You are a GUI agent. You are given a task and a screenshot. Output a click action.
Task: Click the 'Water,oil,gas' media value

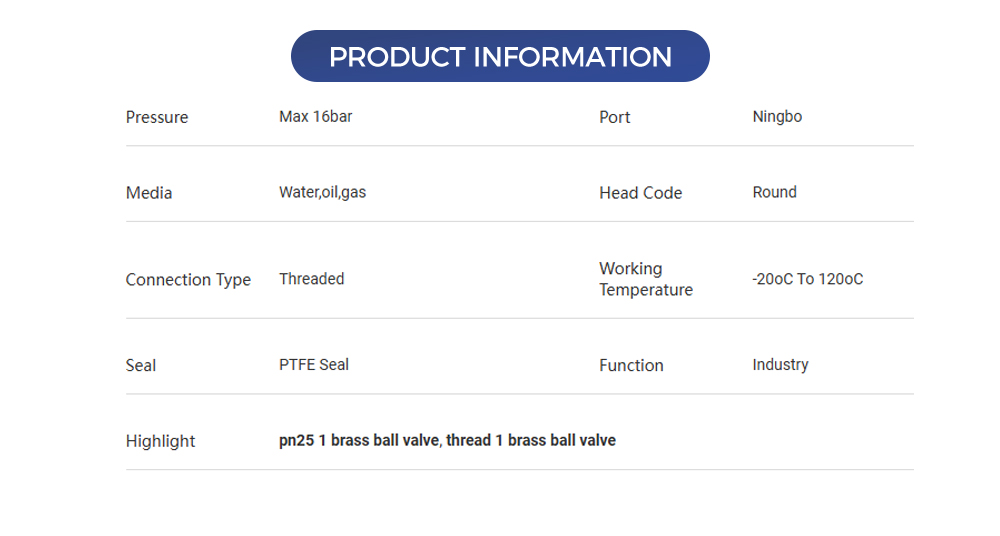click(322, 192)
